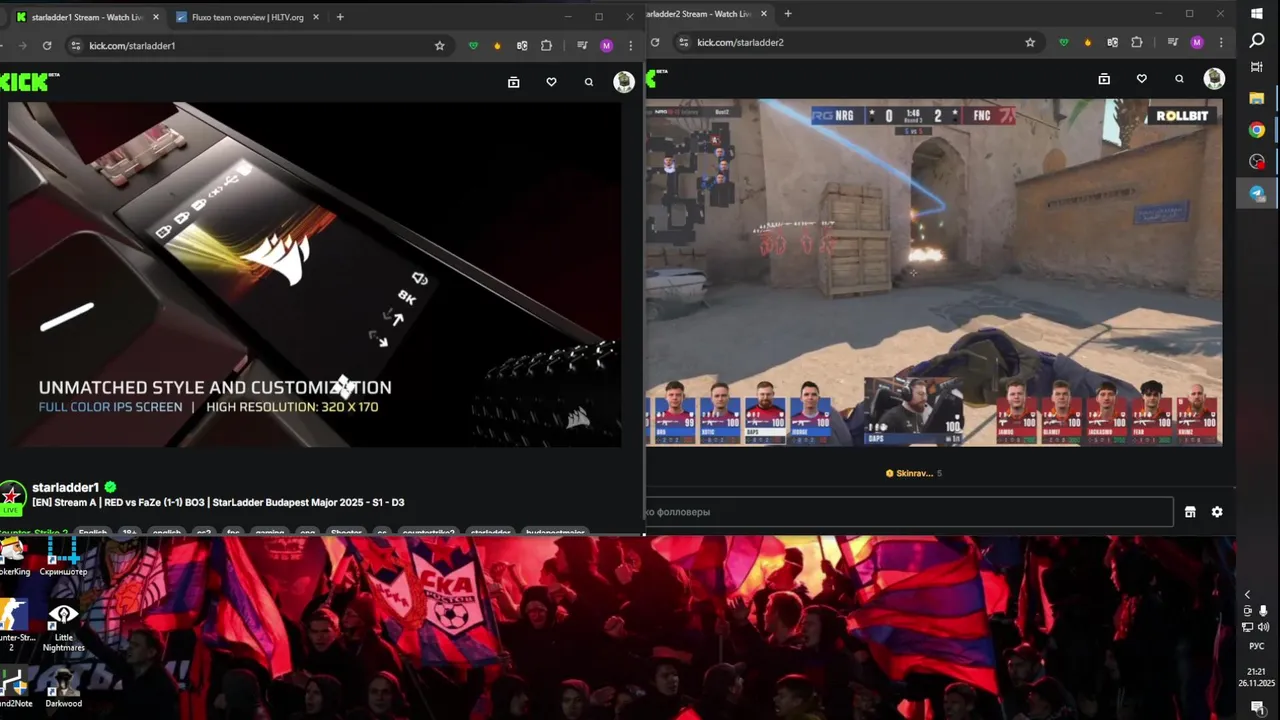Open site info icon beside kick.com/starladder1 address

(75, 45)
